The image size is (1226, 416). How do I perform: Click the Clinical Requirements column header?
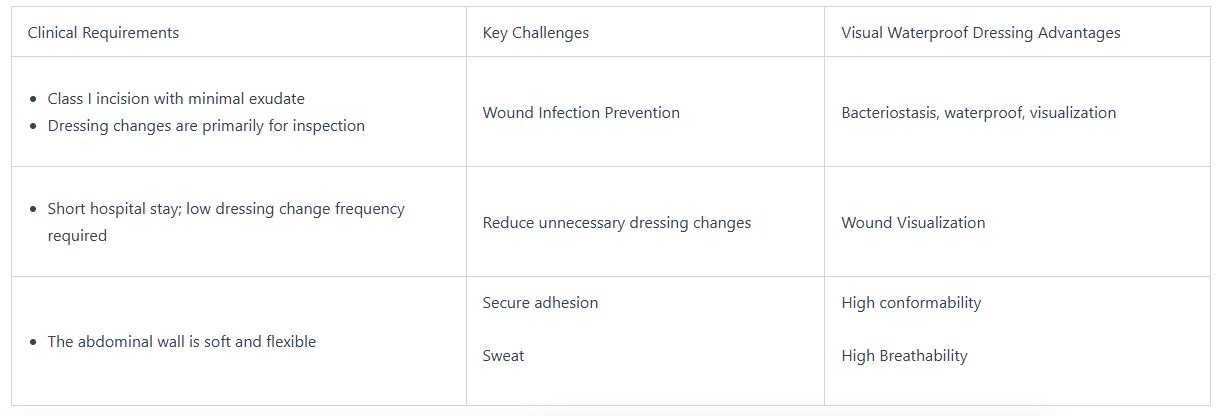103,33
